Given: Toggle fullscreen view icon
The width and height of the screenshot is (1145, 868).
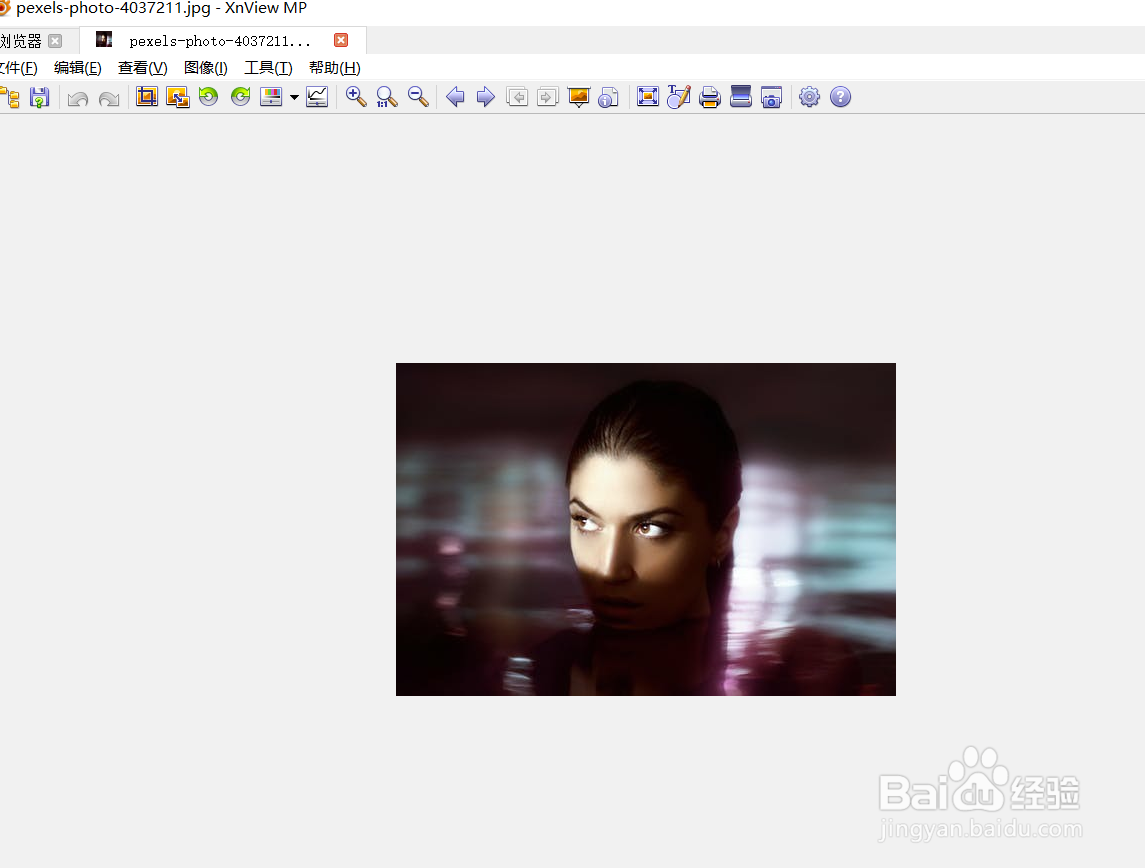Looking at the screenshot, I should tap(648, 96).
